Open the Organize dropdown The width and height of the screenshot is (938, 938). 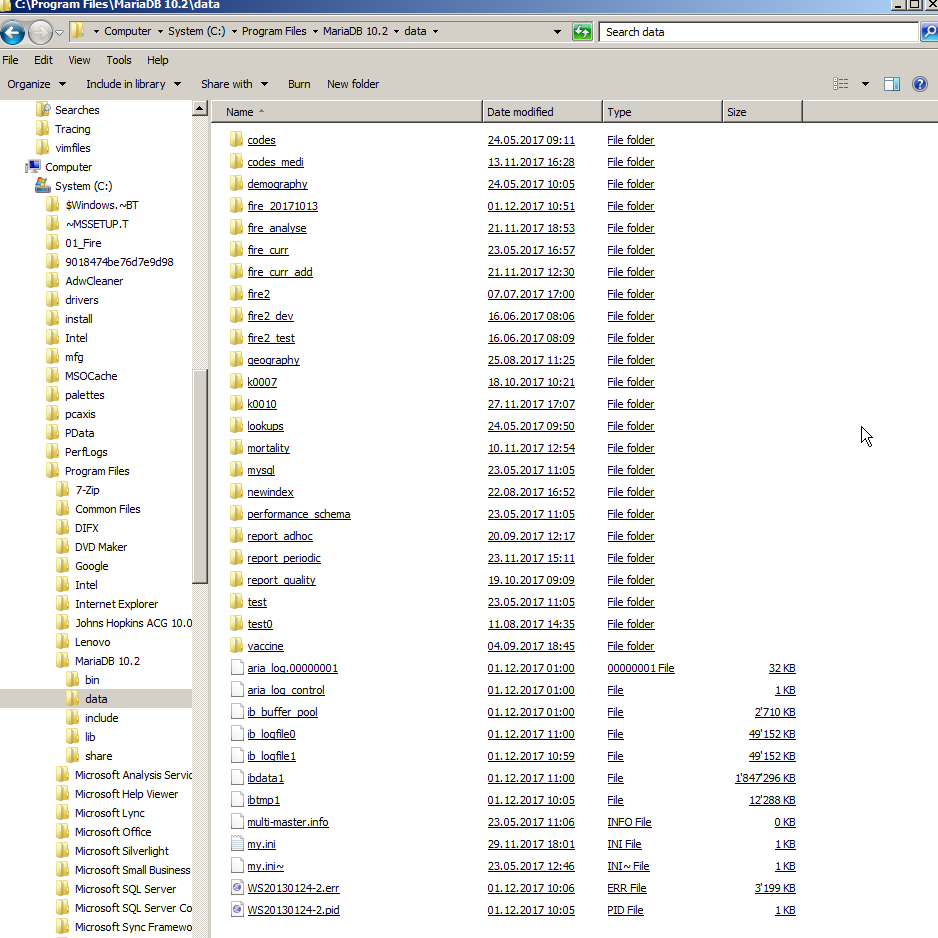coord(36,84)
